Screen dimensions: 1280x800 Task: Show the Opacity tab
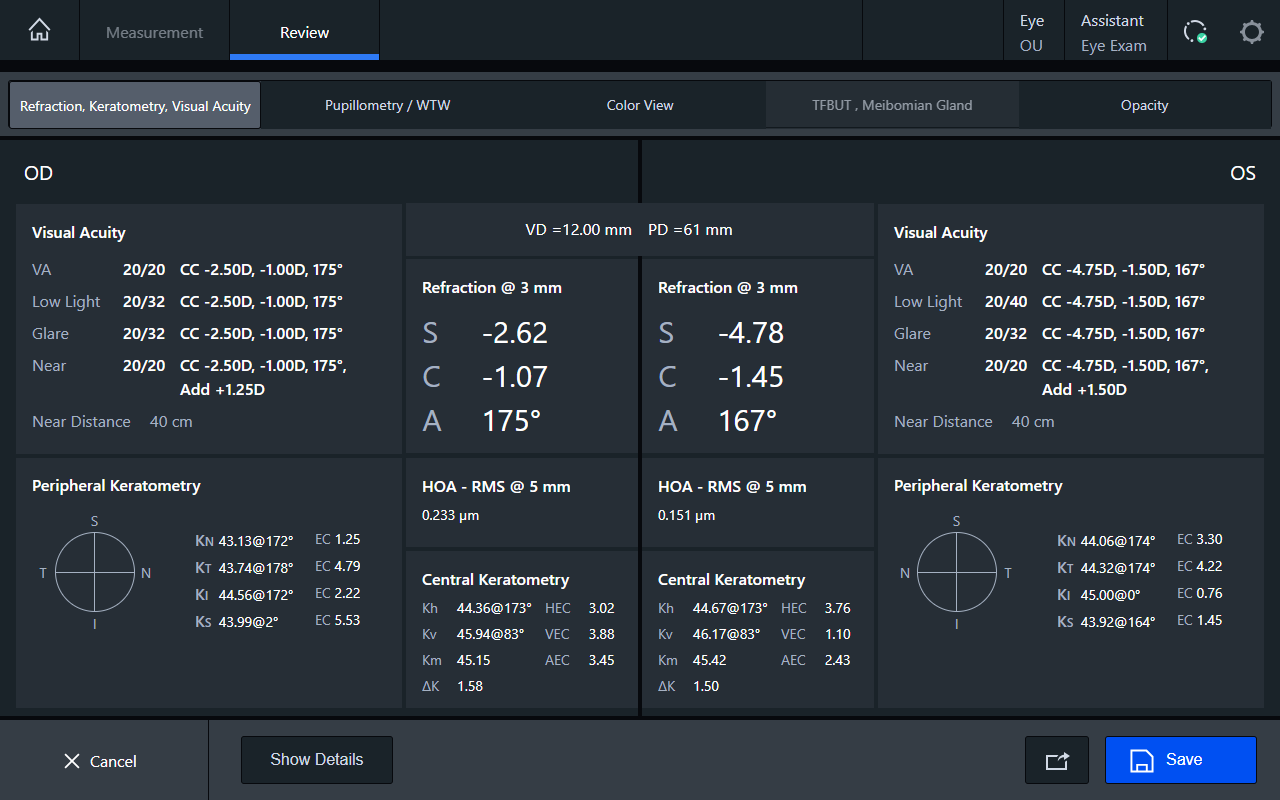[1144, 105]
